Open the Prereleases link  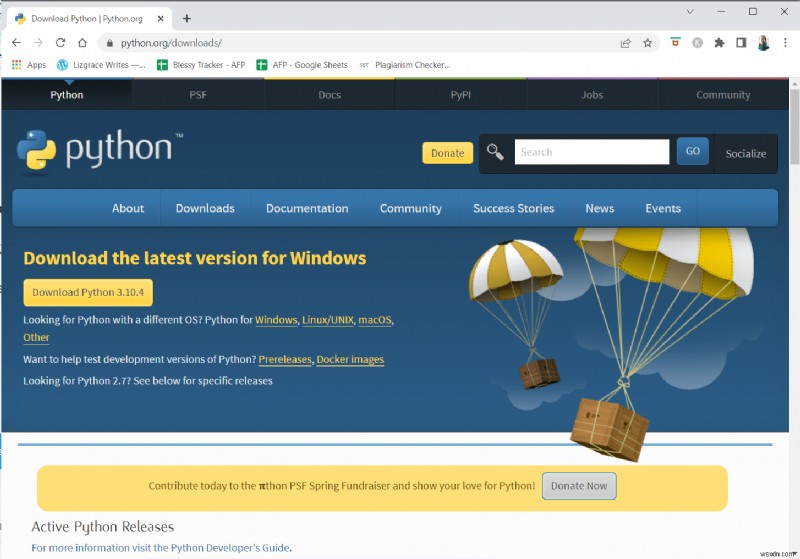[x=285, y=359]
